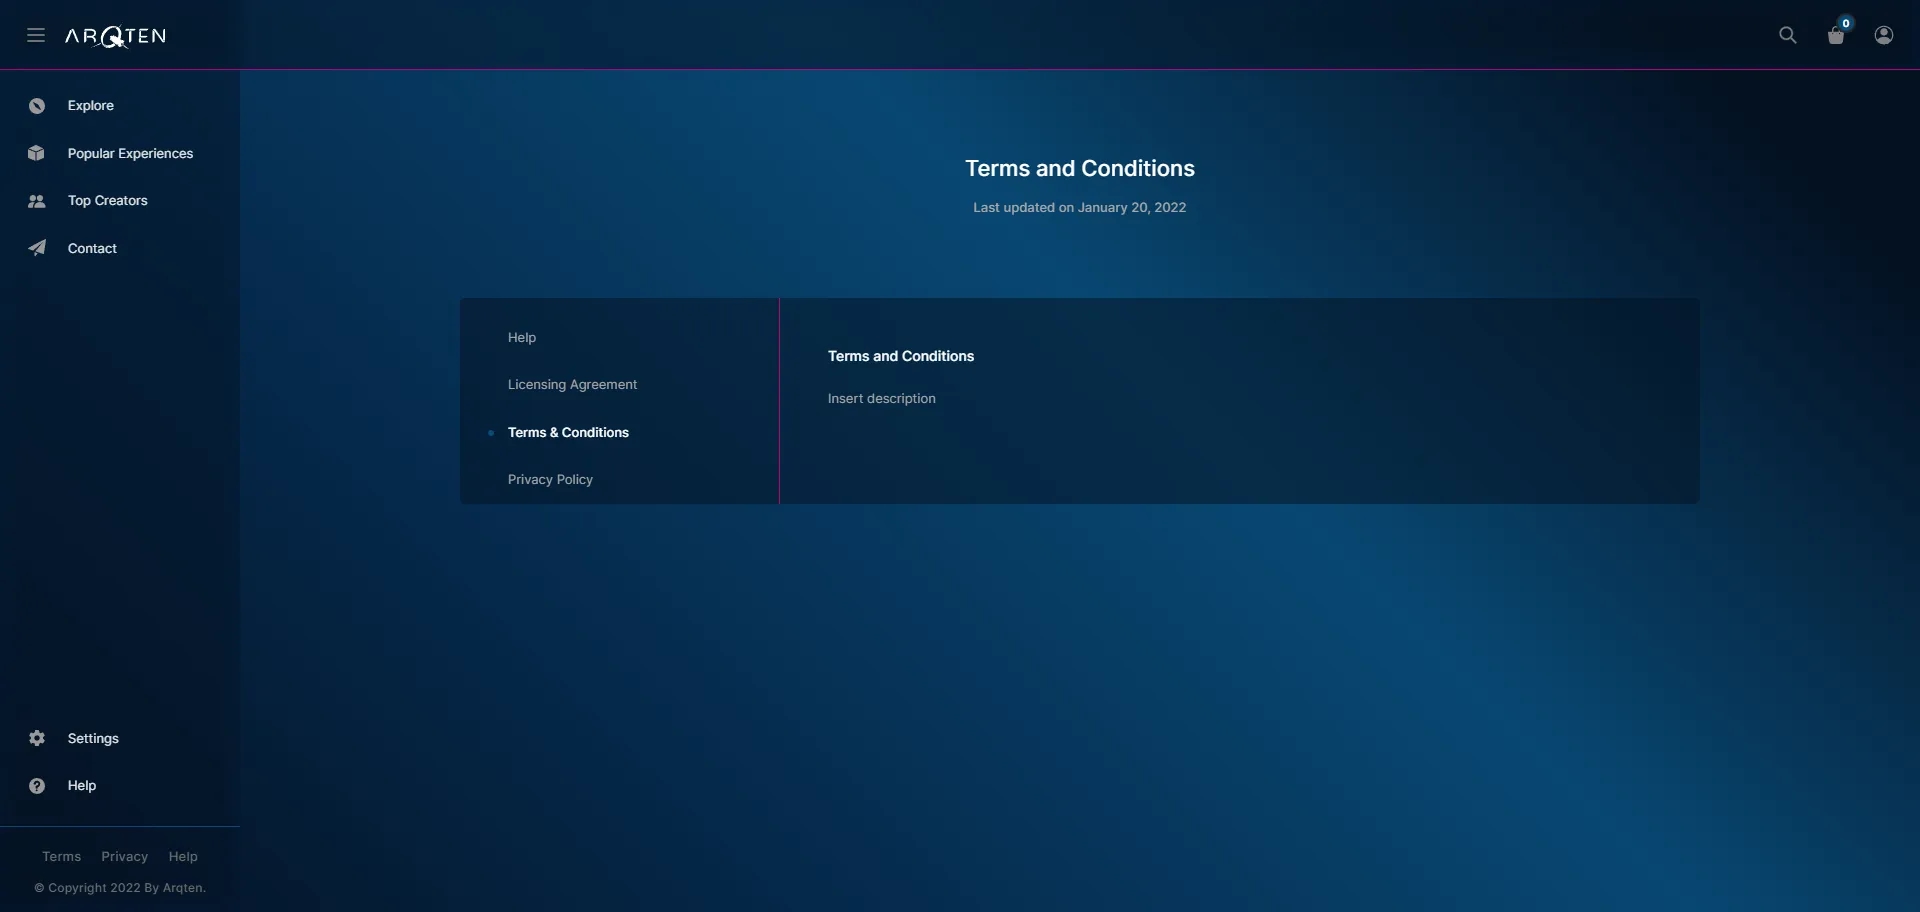Click the Top Creators people icon
1920x912 pixels.
[37, 201]
